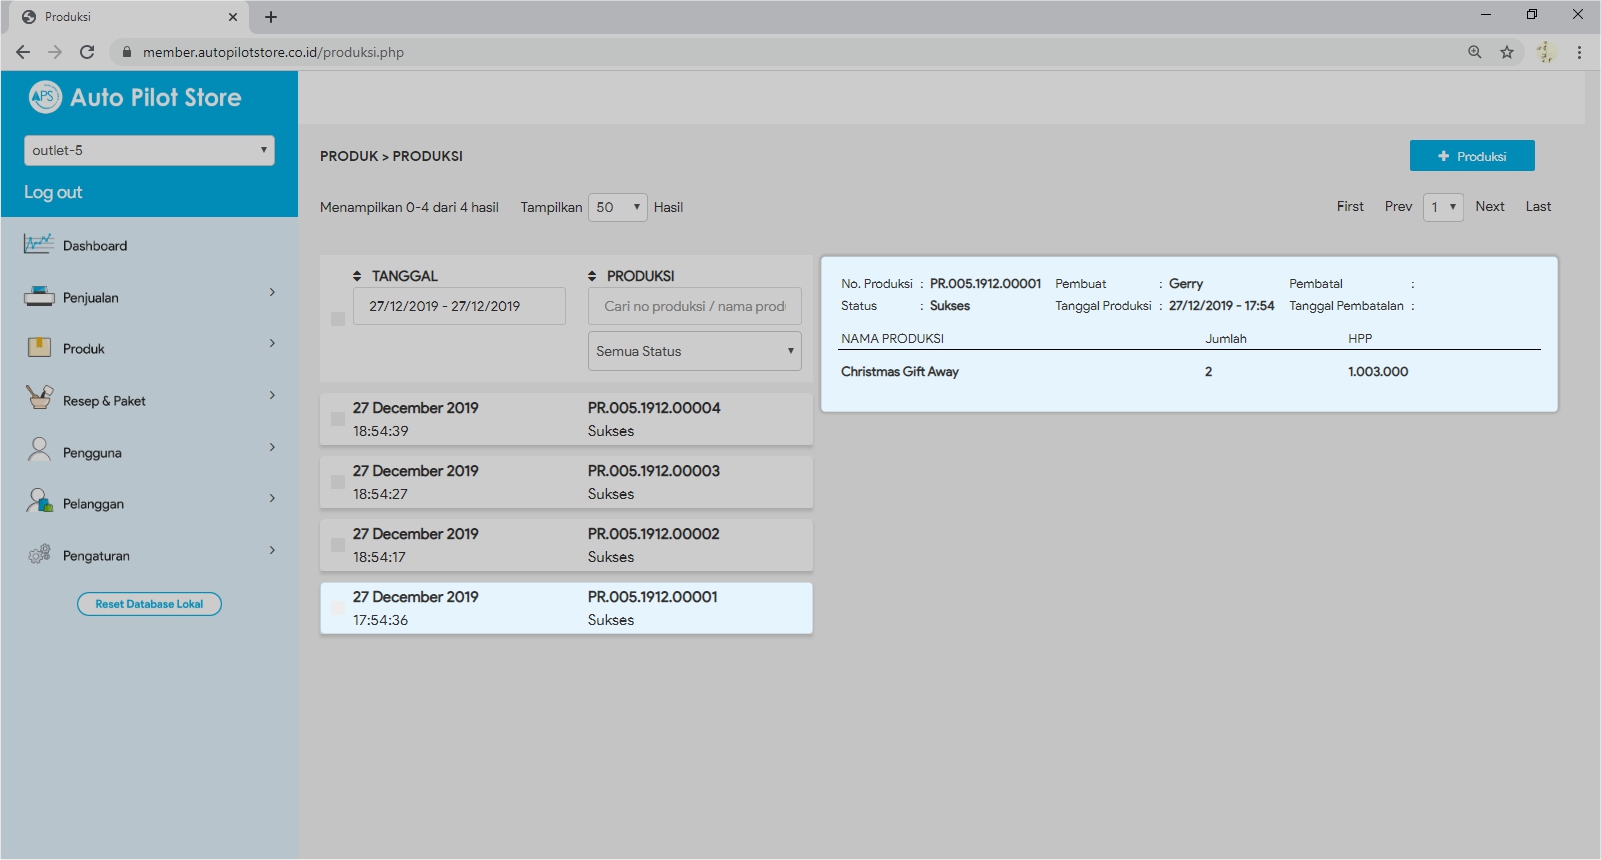Click the Pengaturan gears icon
This screenshot has width=1601, height=860.
pos(39,554)
